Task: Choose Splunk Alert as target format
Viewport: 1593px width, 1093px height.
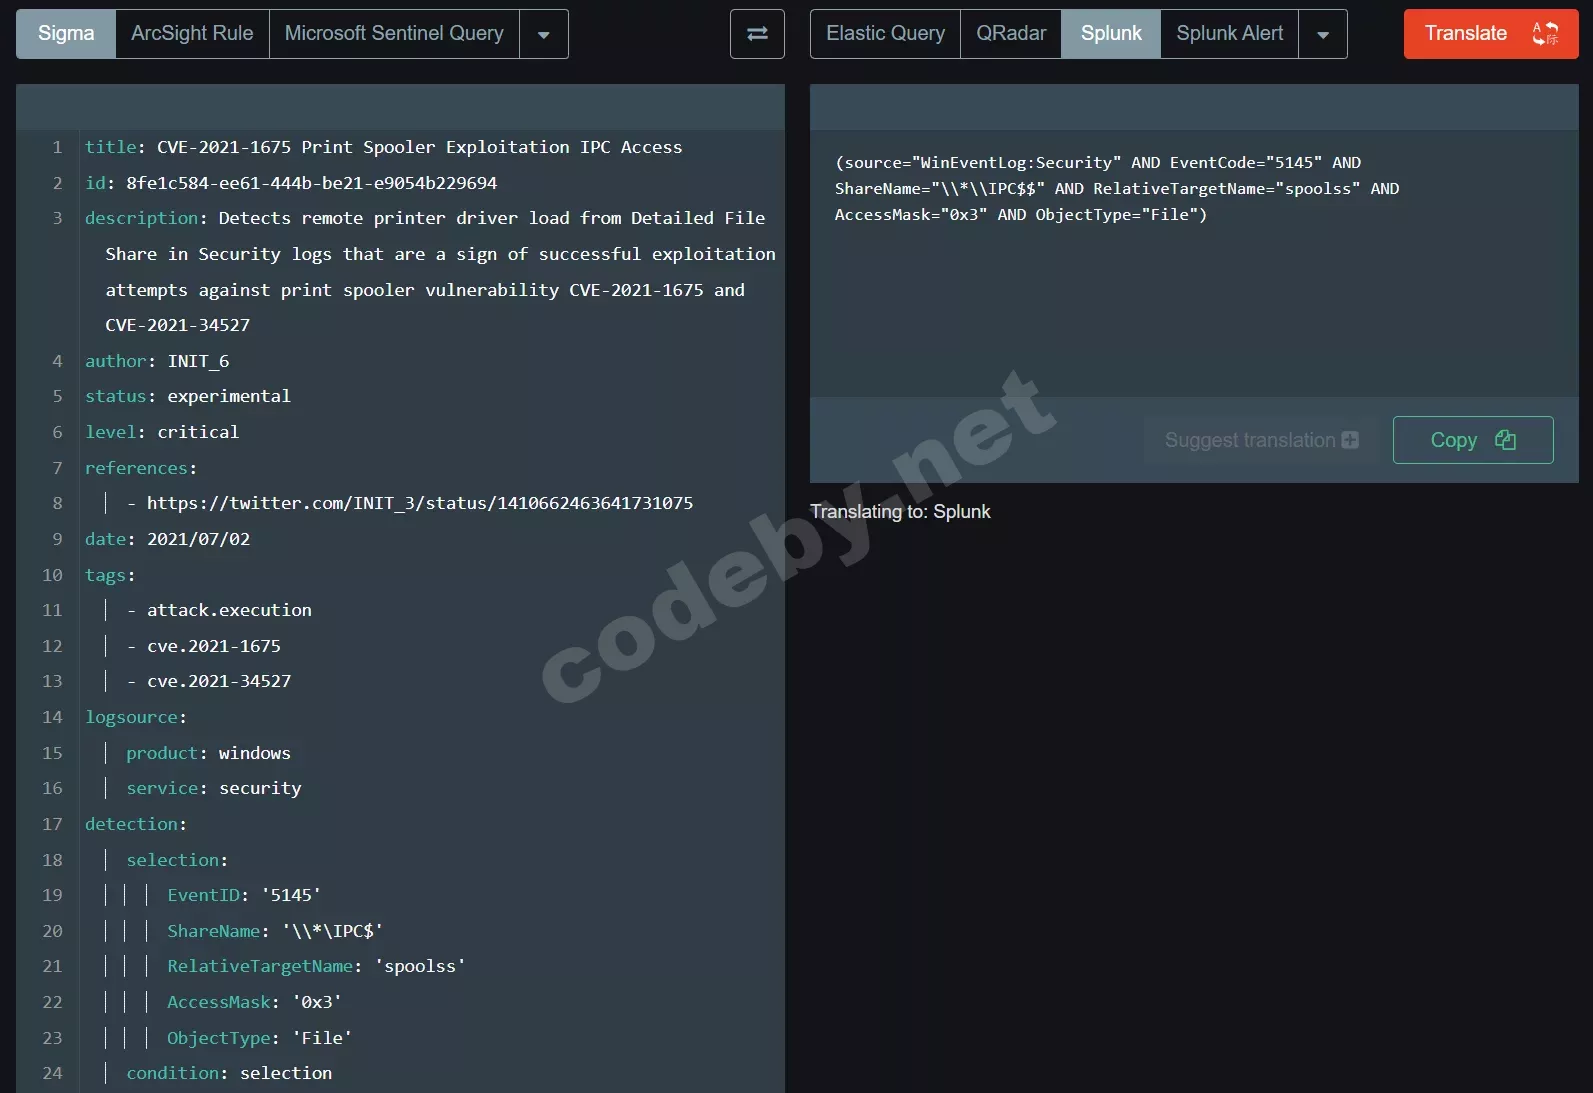Action: tap(1229, 34)
